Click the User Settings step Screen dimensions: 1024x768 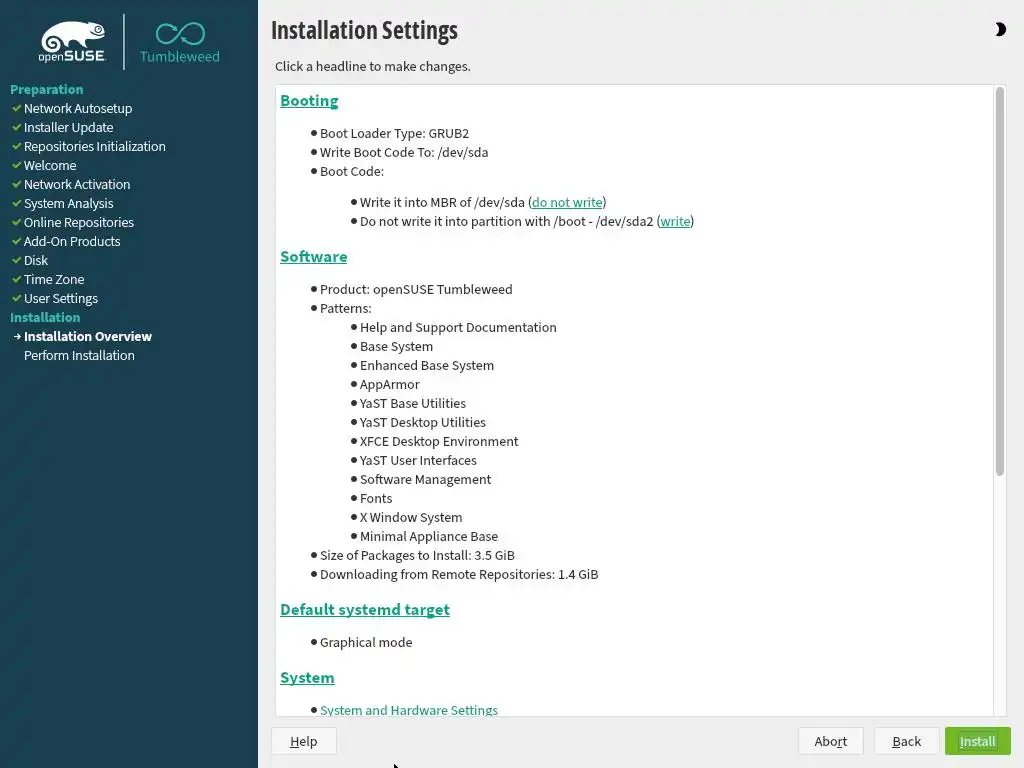(61, 298)
